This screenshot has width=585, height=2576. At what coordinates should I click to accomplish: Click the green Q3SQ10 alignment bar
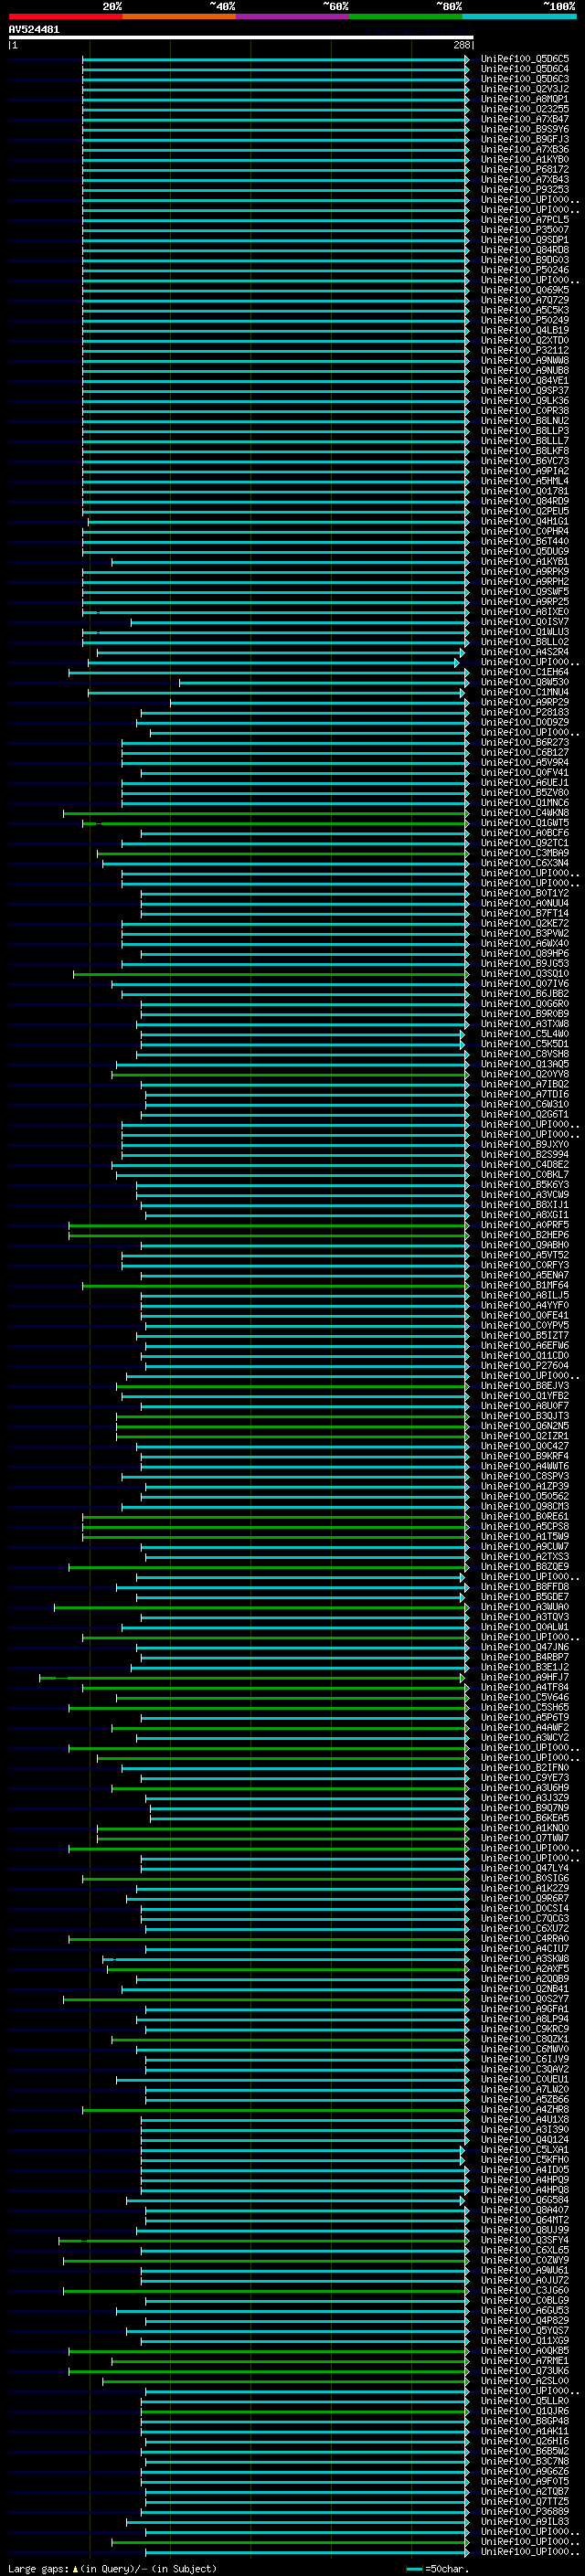coord(271,974)
